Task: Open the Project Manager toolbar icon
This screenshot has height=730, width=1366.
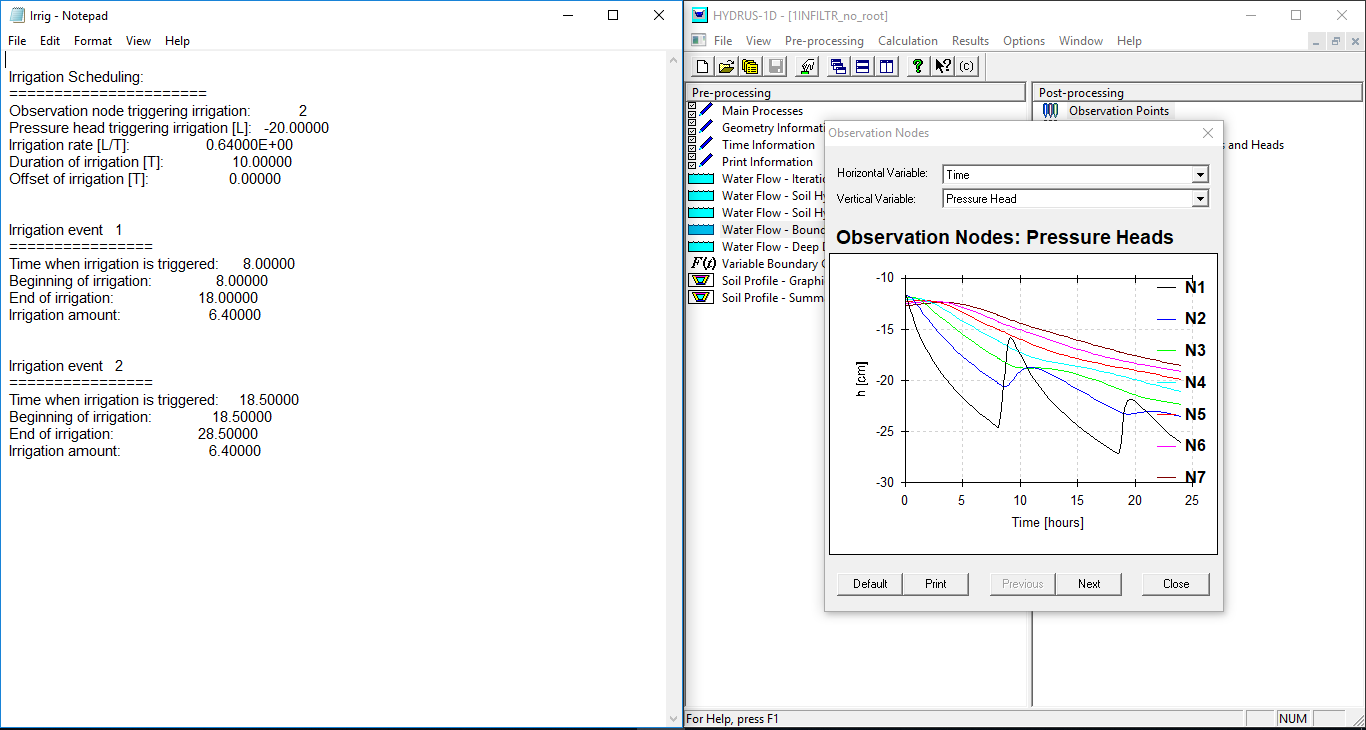Action: [750, 67]
